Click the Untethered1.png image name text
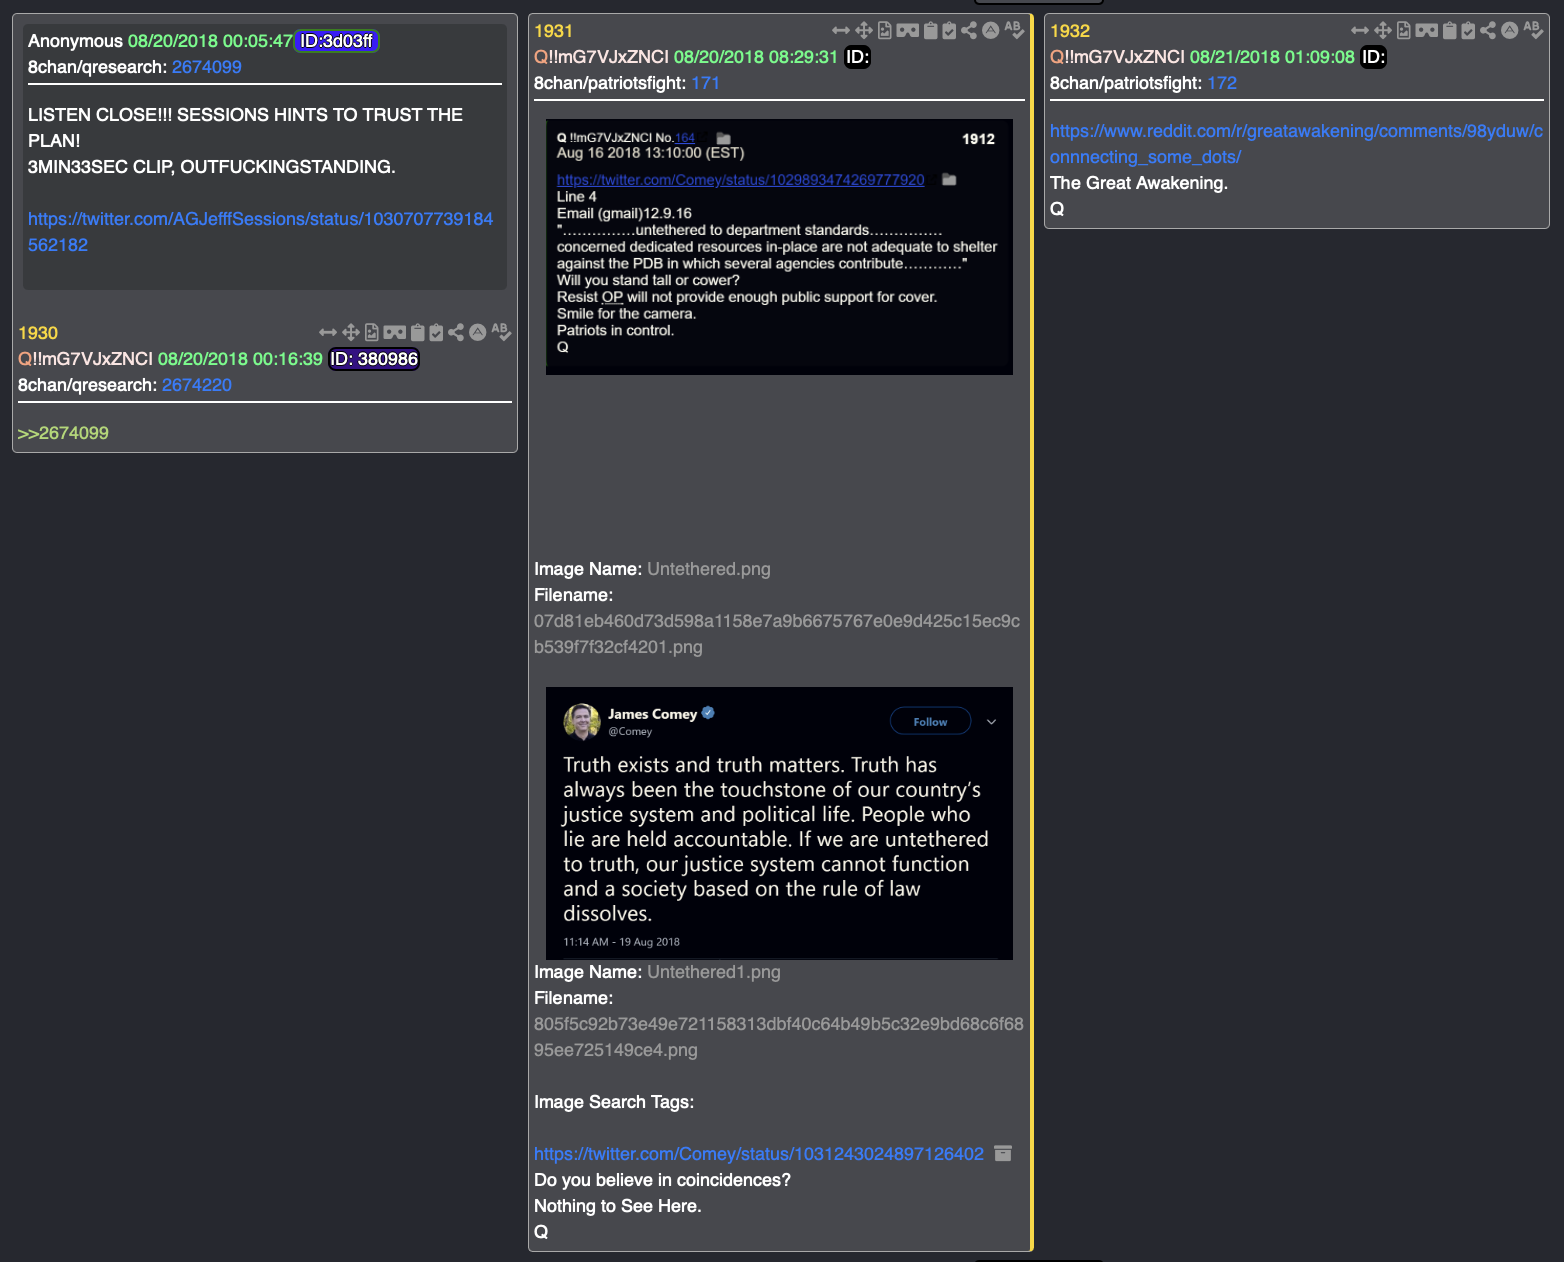1564x1262 pixels. click(714, 972)
